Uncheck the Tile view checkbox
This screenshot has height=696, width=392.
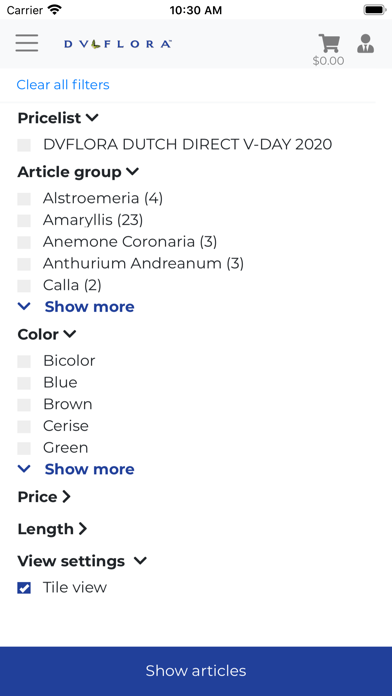point(24,588)
